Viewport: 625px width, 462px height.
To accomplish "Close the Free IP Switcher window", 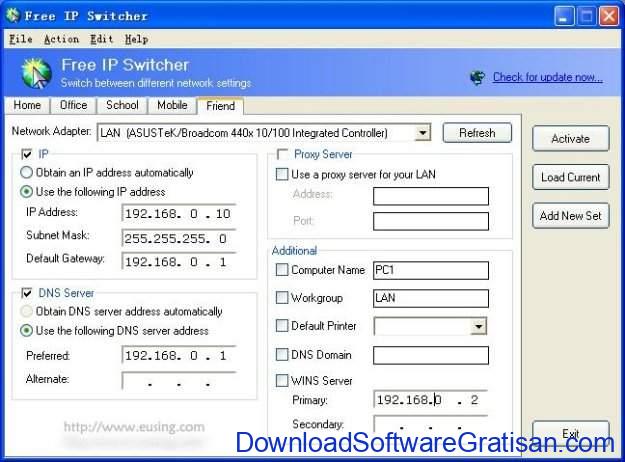I will click(x=609, y=16).
